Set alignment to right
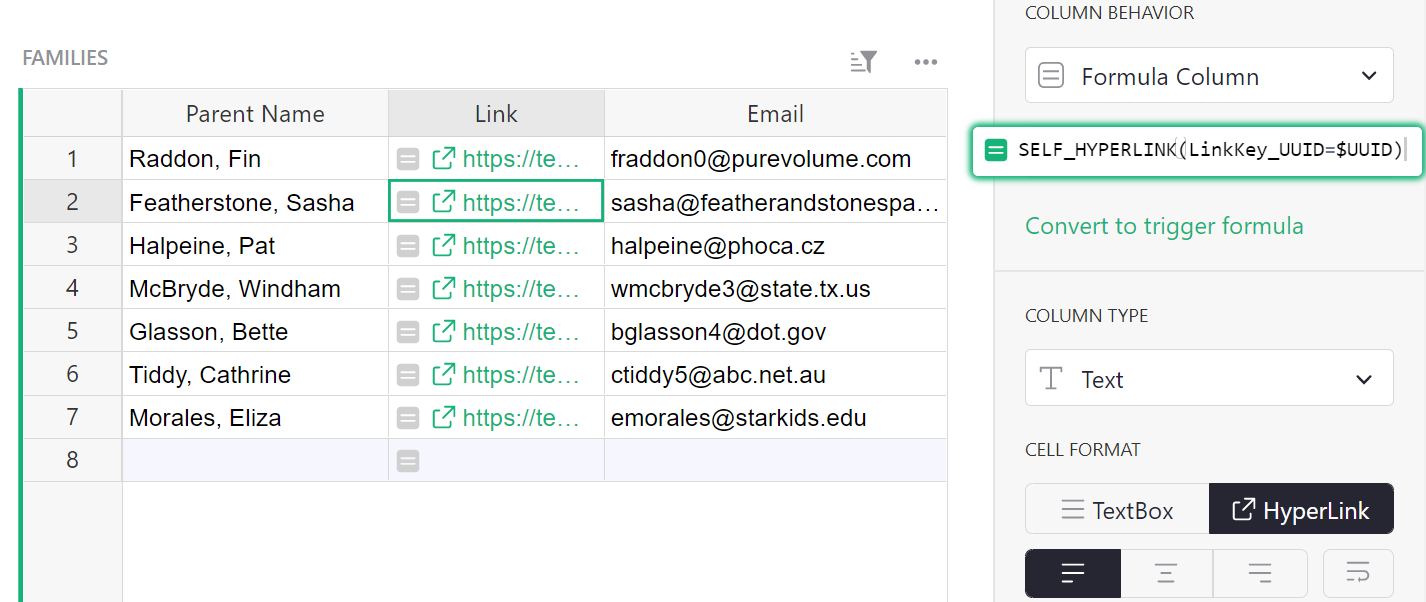 point(1259,573)
